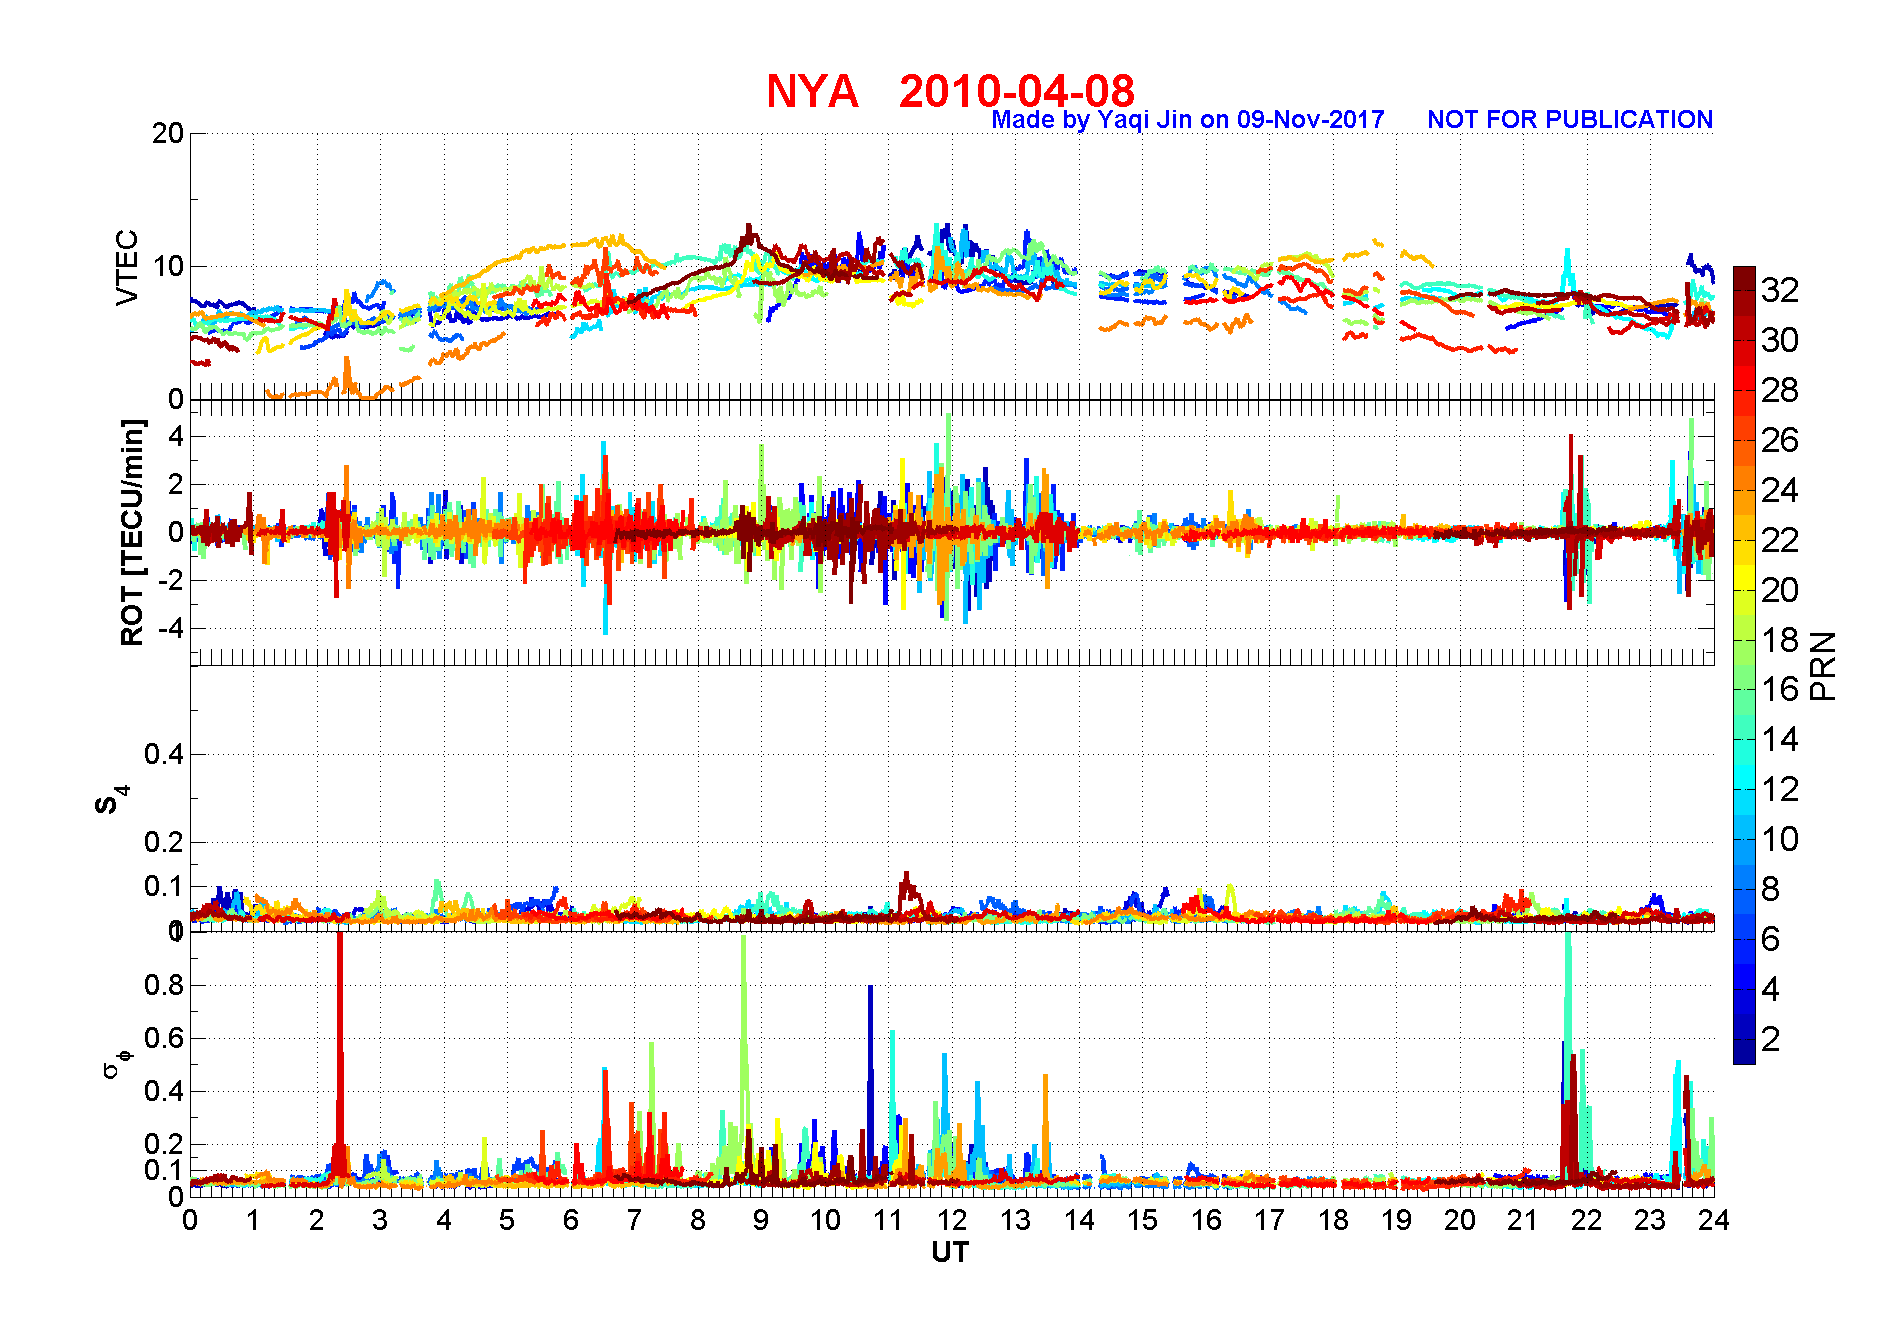Click the UT axis tick label "7"
Image resolution: width=1904 pixels, height=1330 pixels.
click(x=634, y=1221)
